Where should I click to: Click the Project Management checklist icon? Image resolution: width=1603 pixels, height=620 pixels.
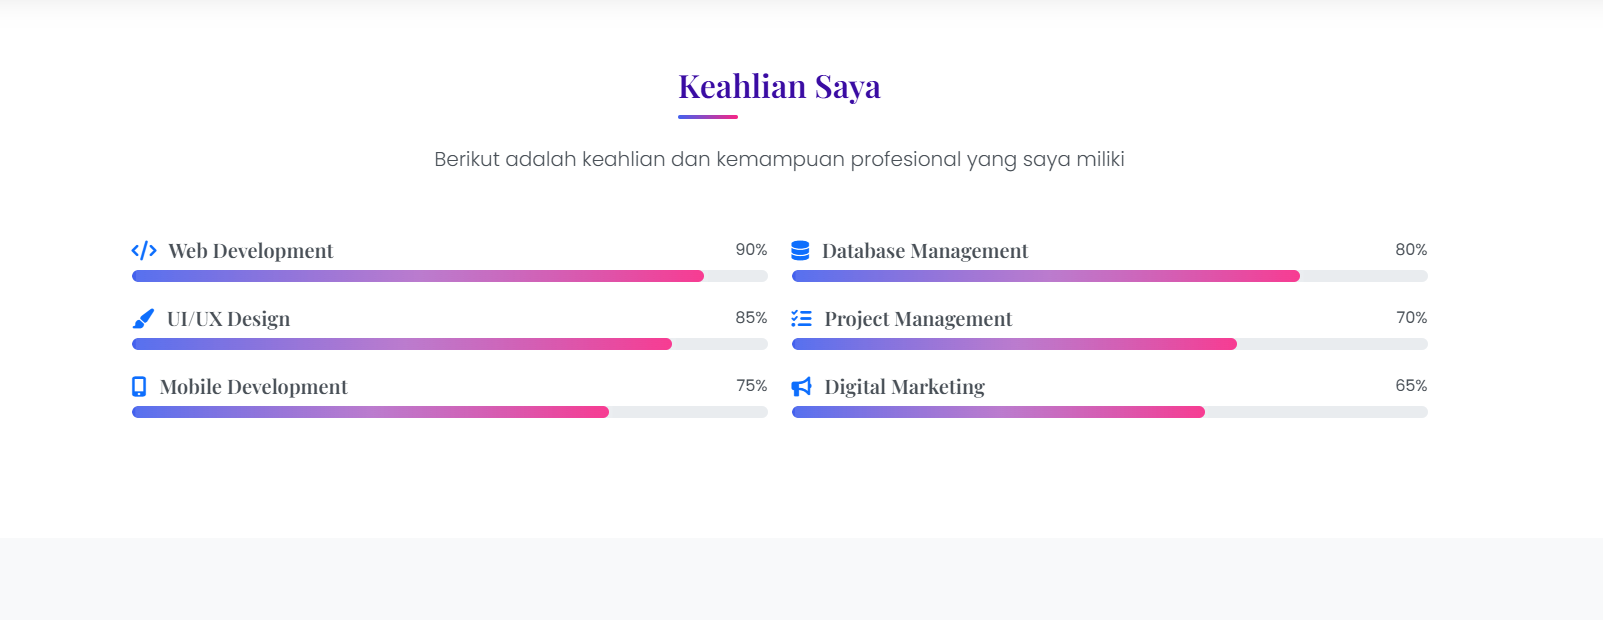pyautogui.click(x=801, y=318)
